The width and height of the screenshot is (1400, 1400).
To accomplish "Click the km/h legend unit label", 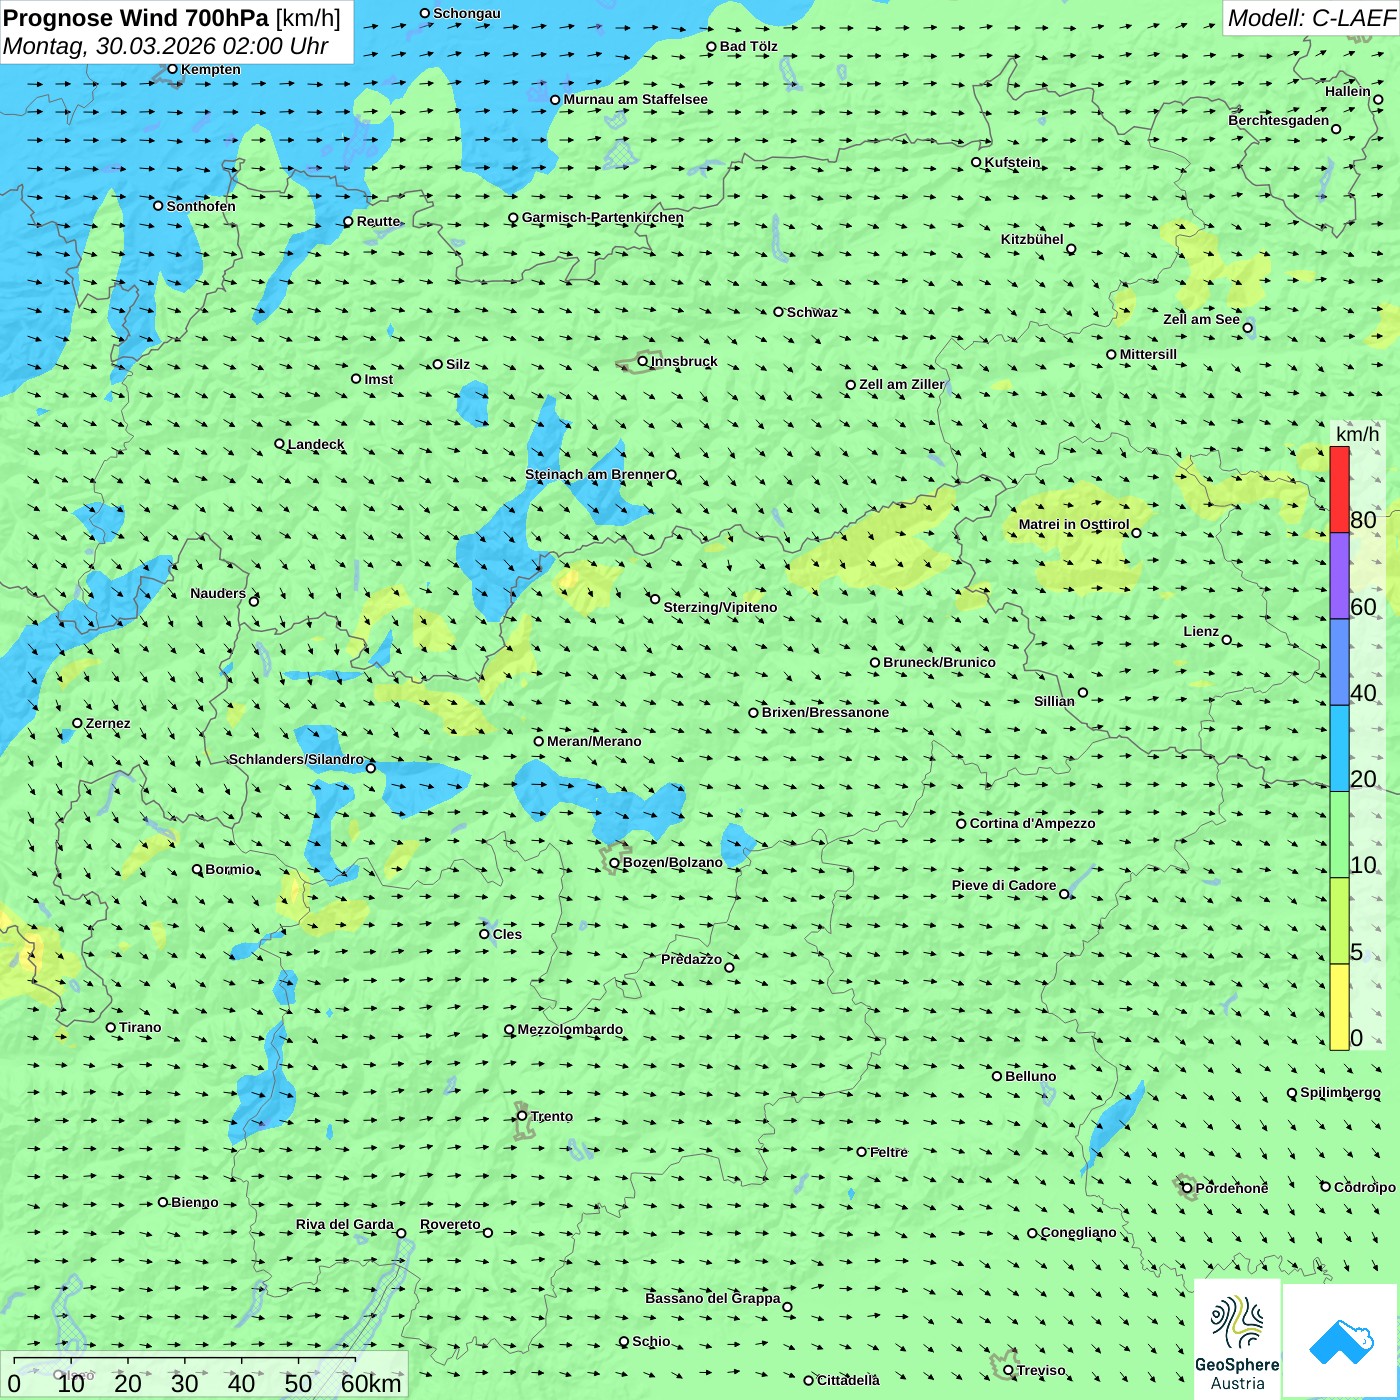I will (x=1357, y=434).
